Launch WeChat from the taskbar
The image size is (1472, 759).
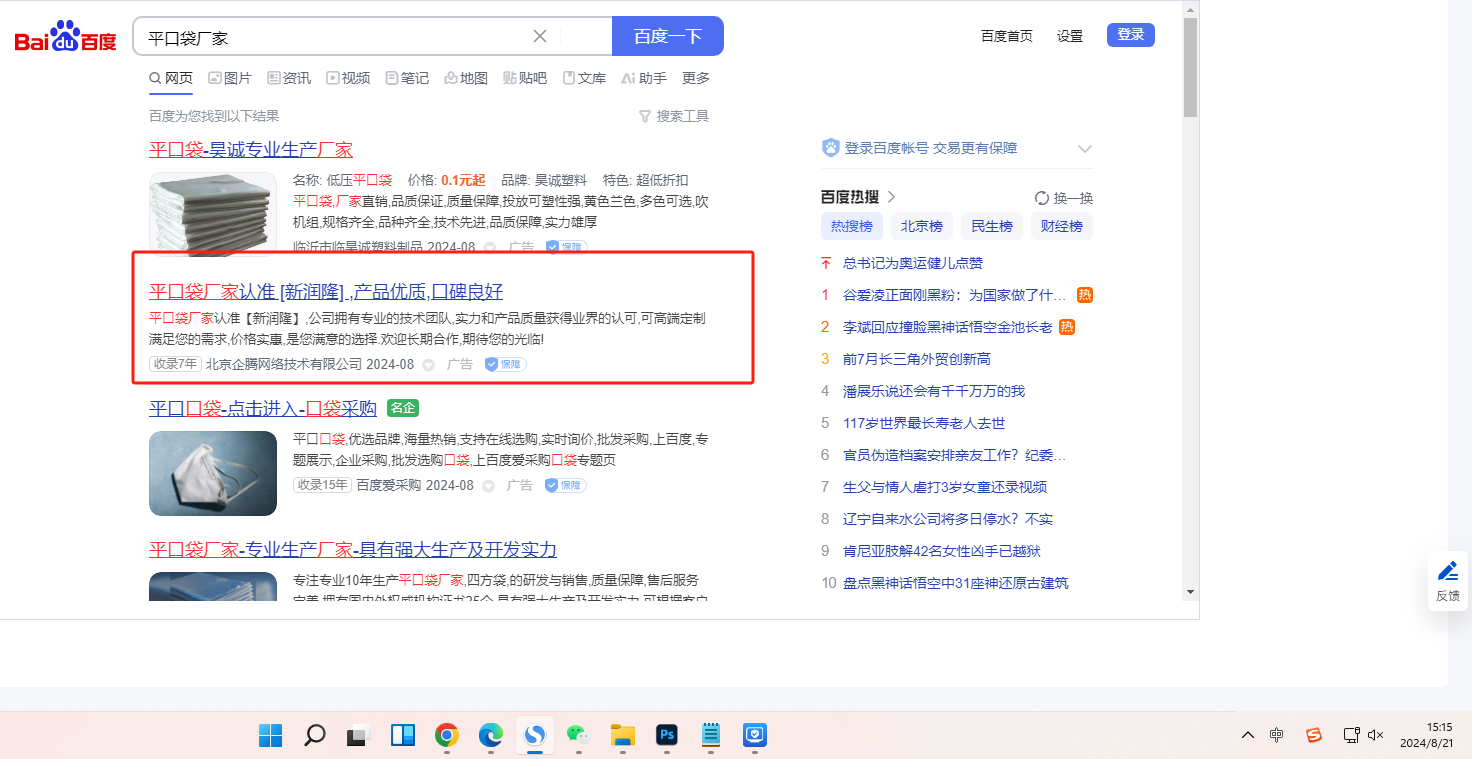click(578, 736)
